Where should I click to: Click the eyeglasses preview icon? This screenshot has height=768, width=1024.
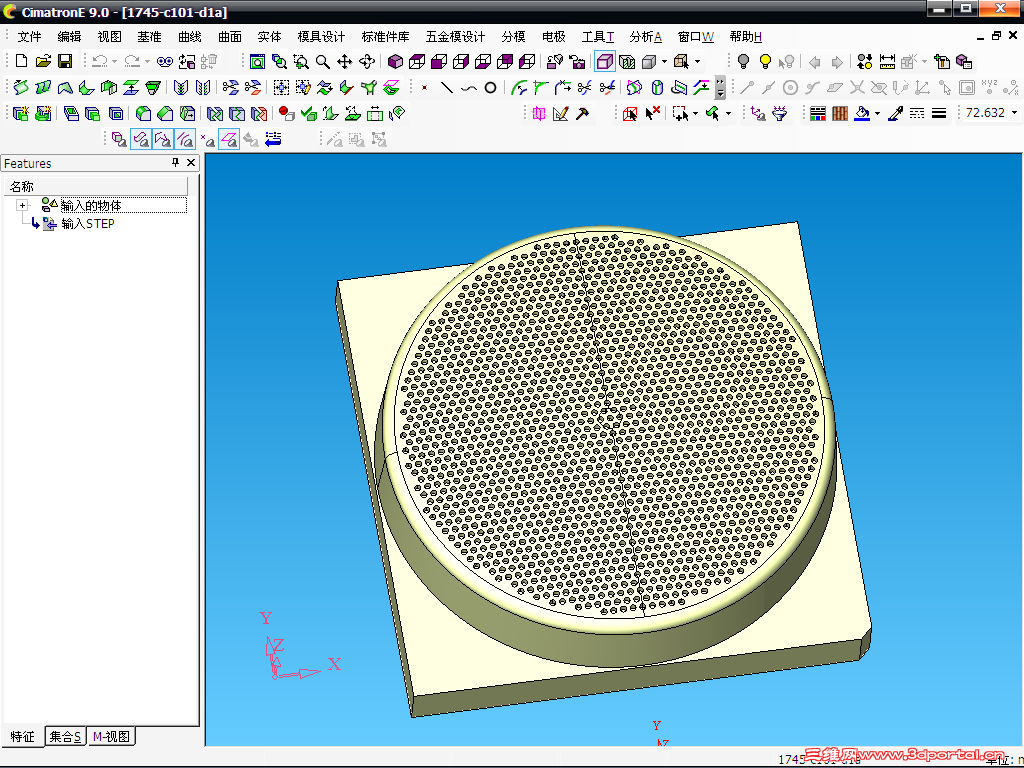(x=165, y=61)
